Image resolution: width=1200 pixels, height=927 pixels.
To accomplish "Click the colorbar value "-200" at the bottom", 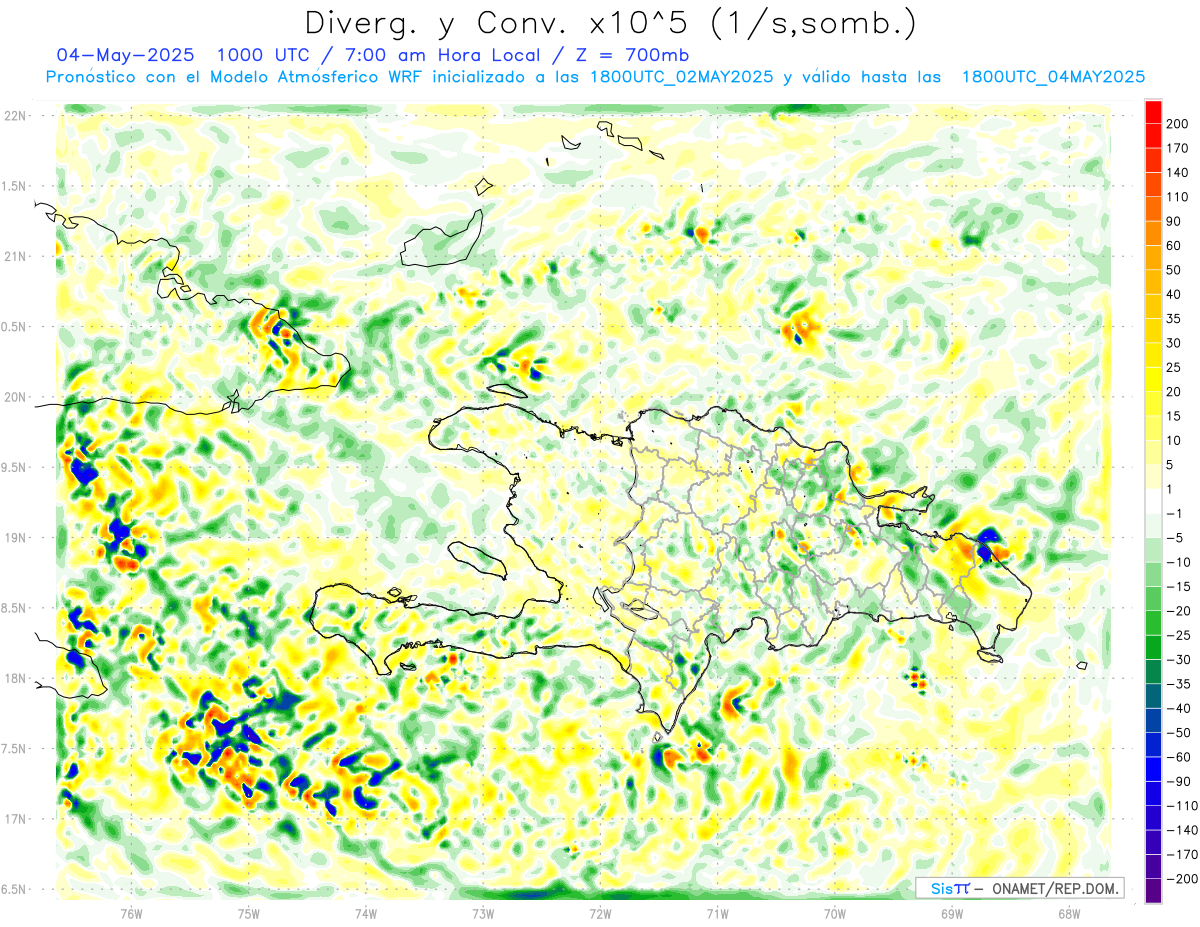I will (x=1181, y=878).
